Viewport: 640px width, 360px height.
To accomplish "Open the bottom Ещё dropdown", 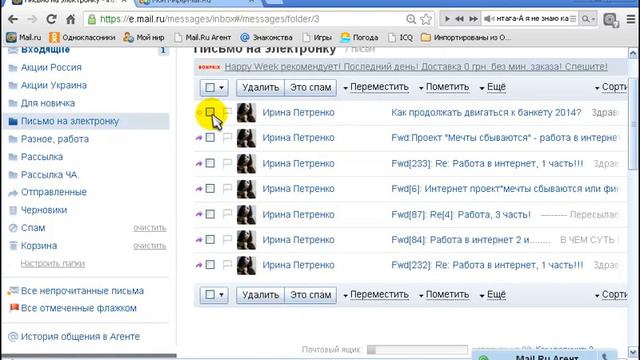I will (x=493, y=295).
